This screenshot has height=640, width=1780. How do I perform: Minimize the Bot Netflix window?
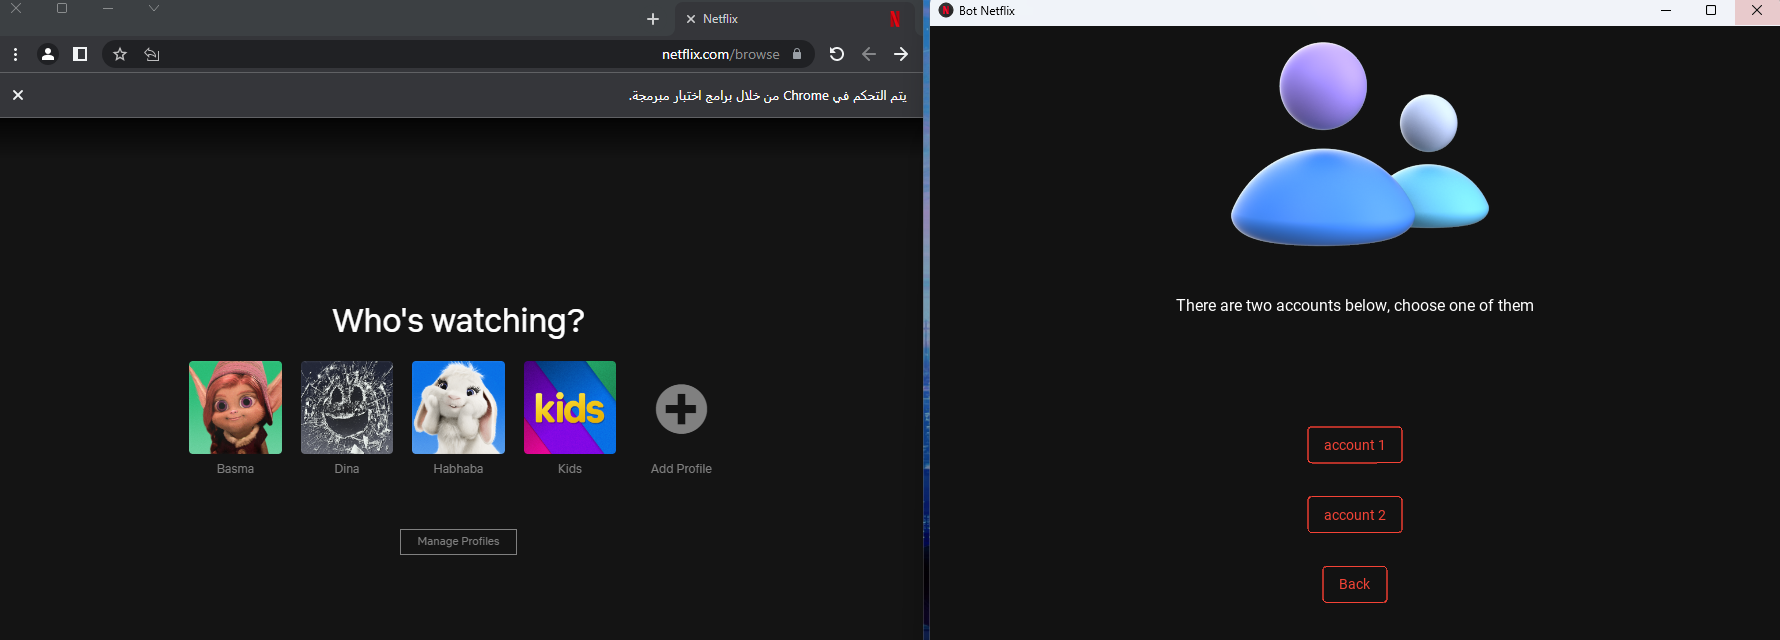point(1666,11)
